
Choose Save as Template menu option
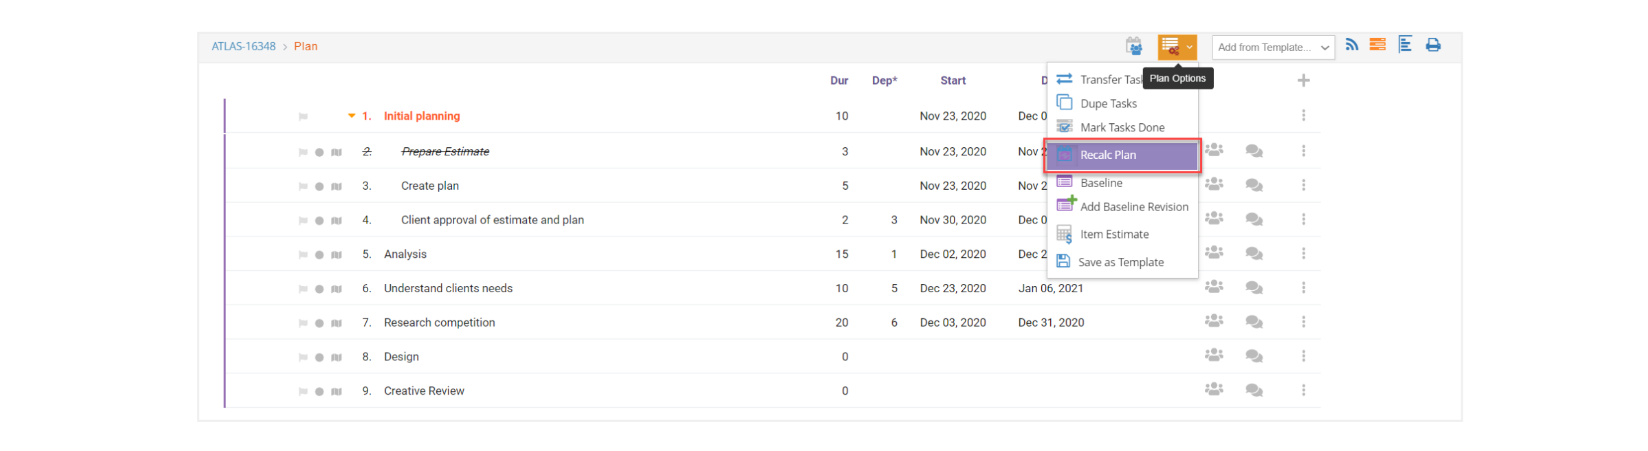1120,262
